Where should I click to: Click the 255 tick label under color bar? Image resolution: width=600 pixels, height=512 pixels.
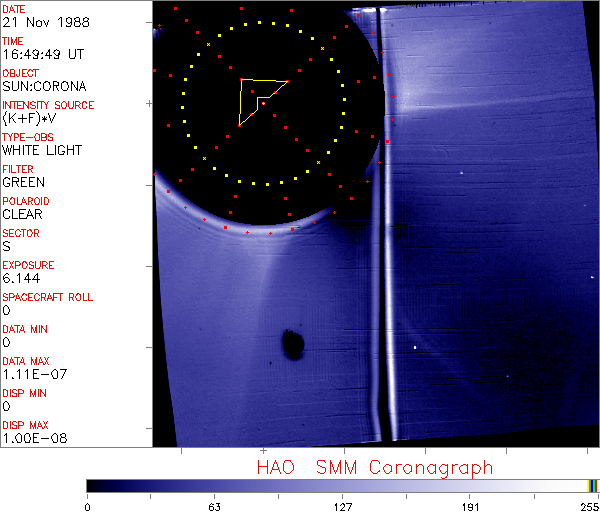[x=589, y=505]
